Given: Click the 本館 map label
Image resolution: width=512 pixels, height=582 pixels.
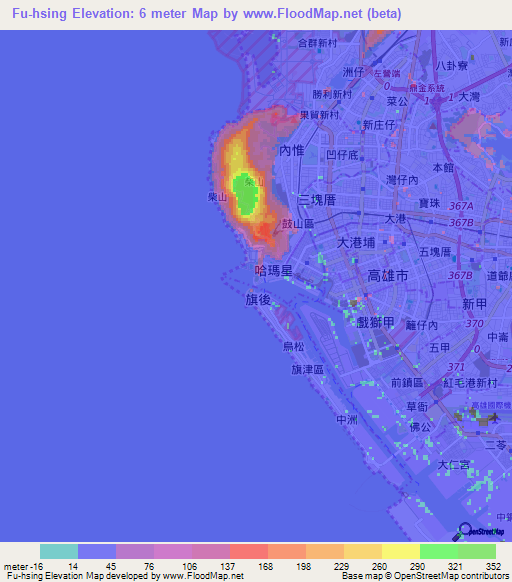Looking at the screenshot, I should pyautogui.click(x=443, y=168).
